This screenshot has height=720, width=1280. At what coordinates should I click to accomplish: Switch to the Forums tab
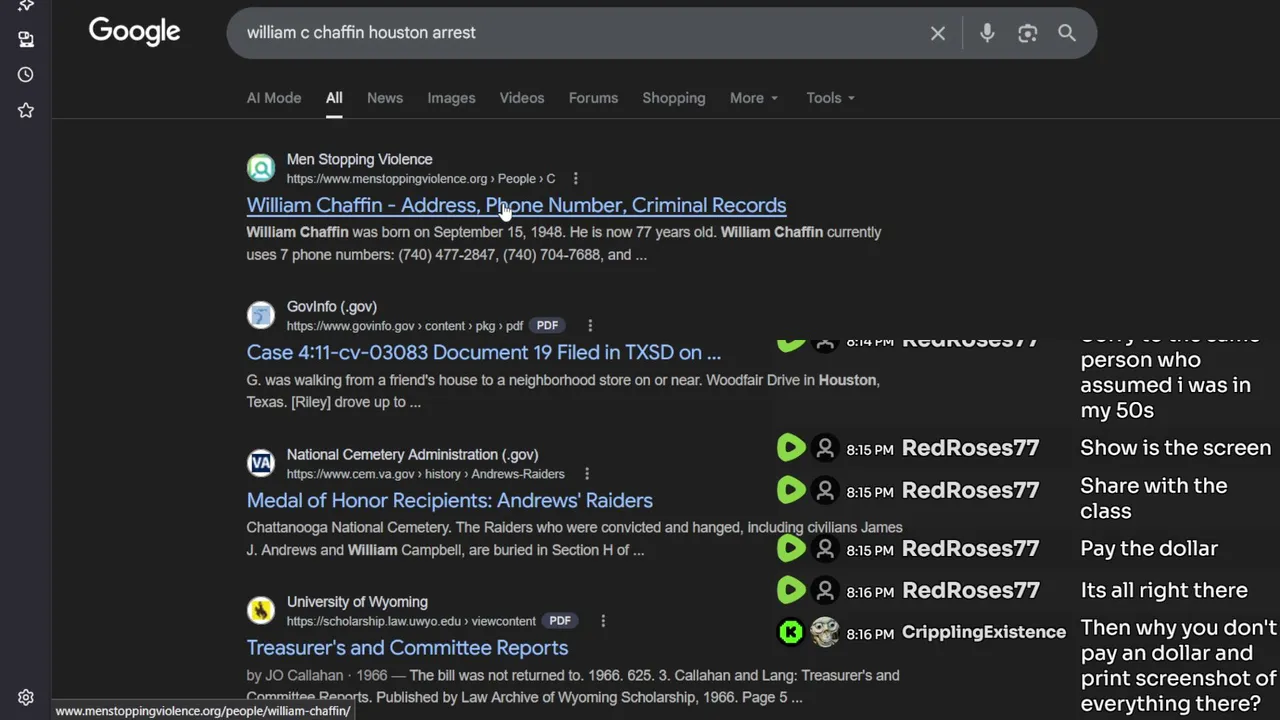coord(593,98)
